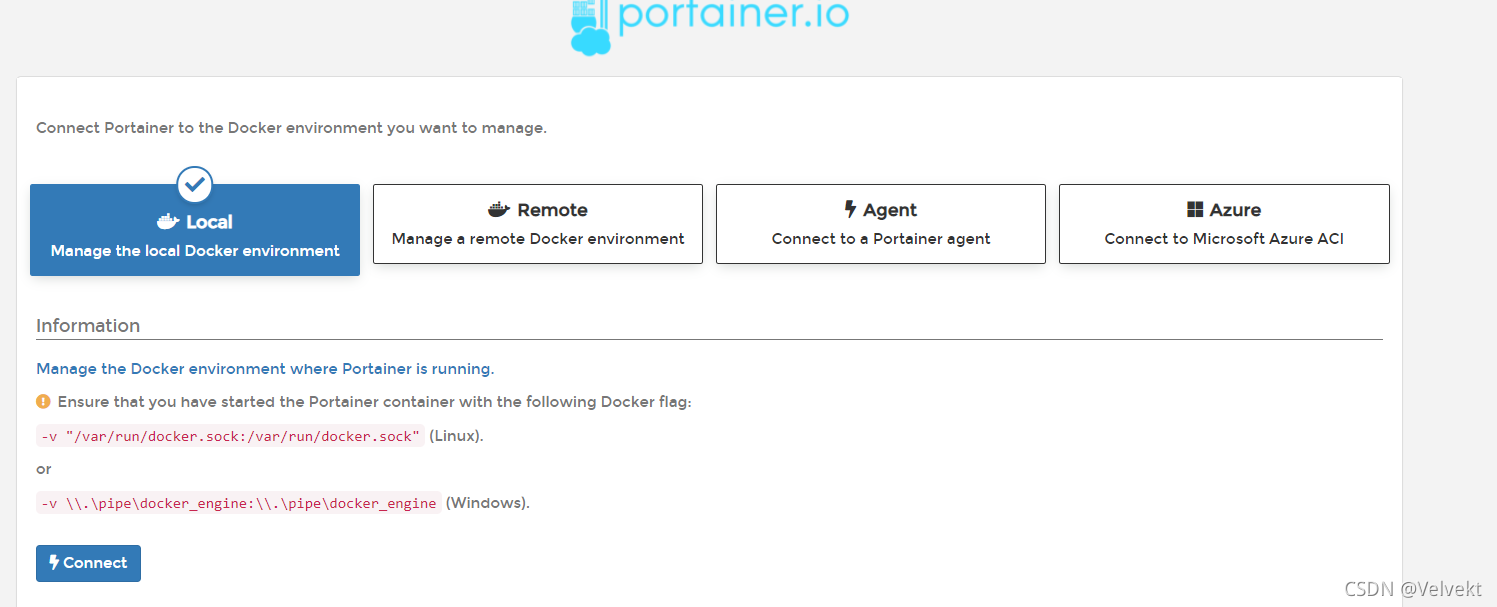This screenshot has width=1497, height=607.
Task: Click the checkmark badge above Local
Action: pos(195,184)
